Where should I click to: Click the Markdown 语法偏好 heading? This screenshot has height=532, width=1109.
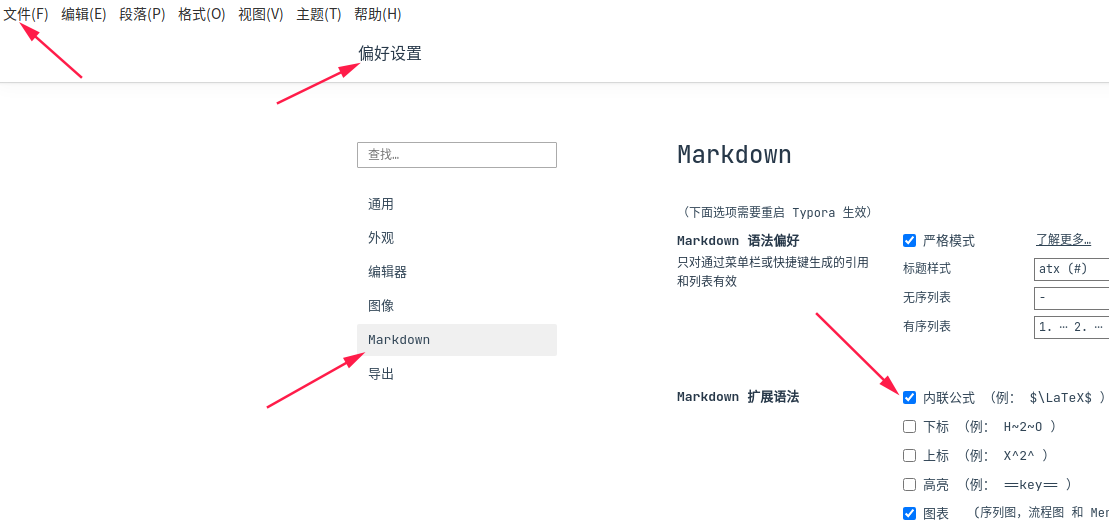(738, 241)
